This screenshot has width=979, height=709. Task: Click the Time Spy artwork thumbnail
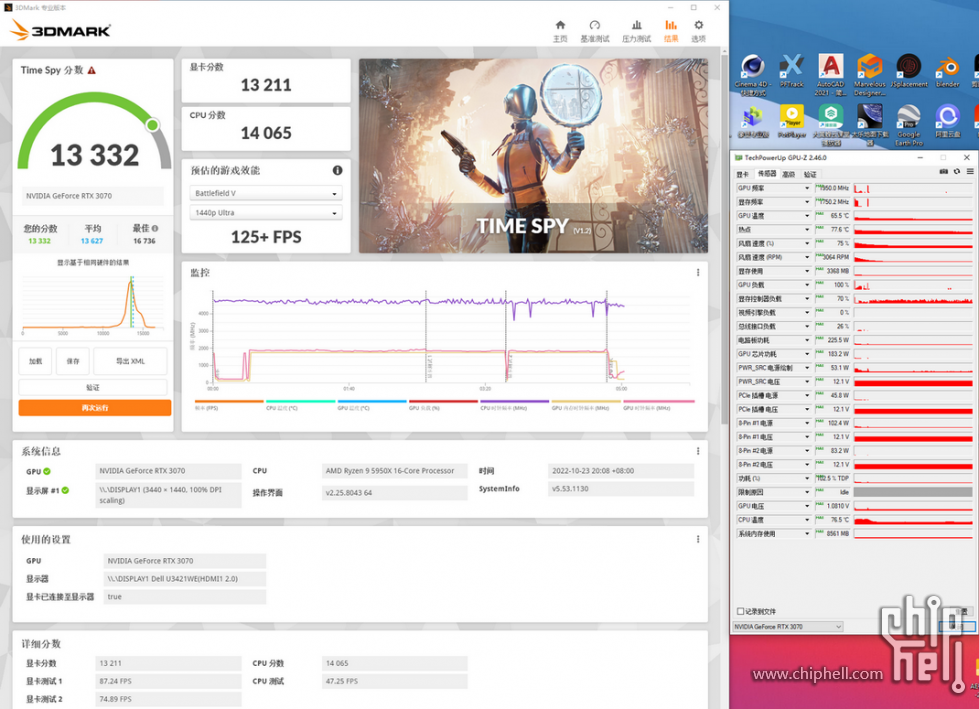pyautogui.click(x=533, y=155)
